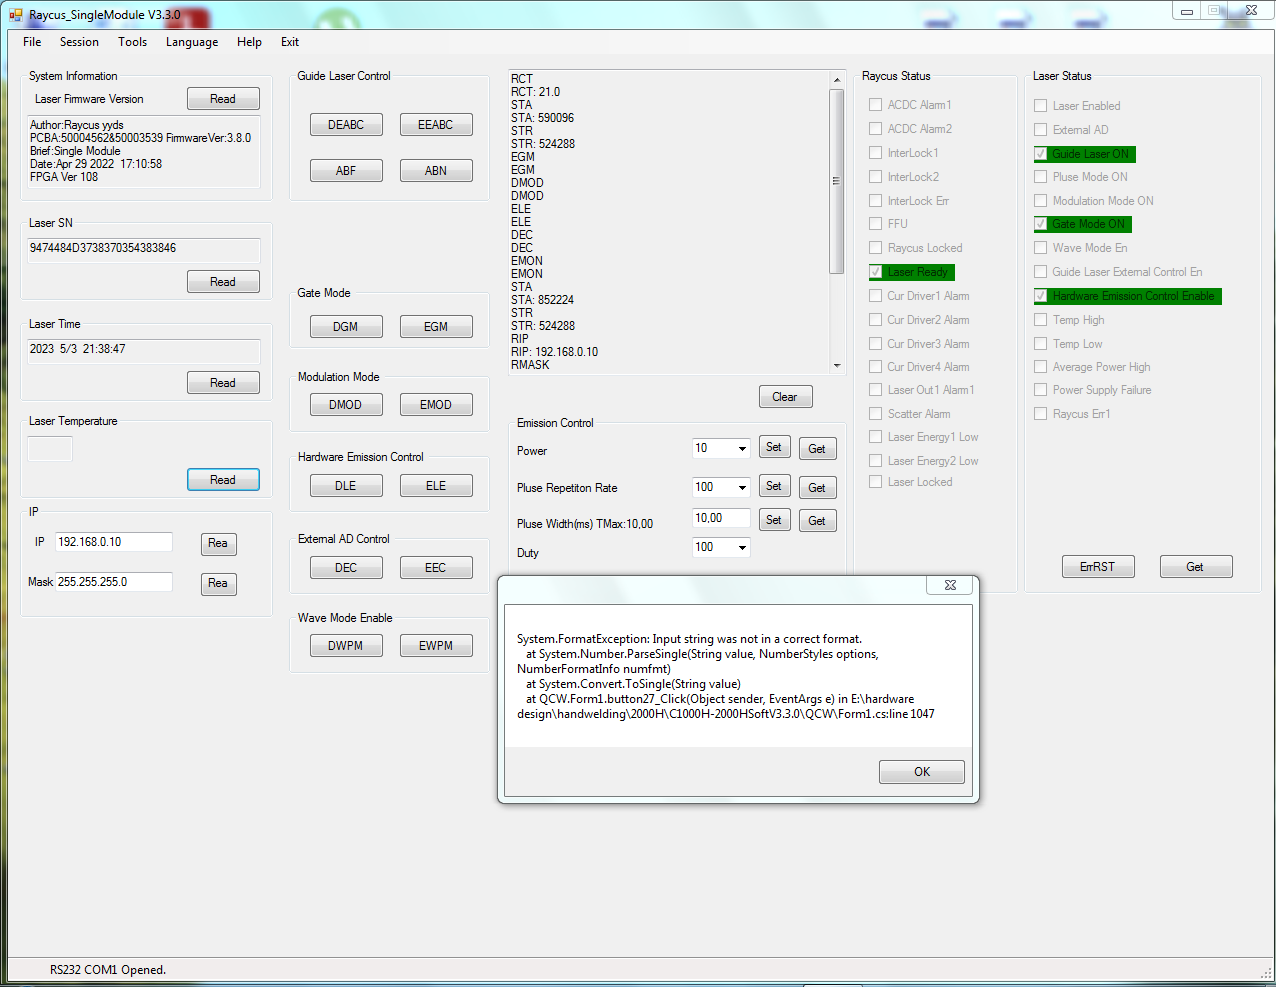The height and width of the screenshot is (987, 1276).
Task: Click the Mask input field
Action: (114, 582)
